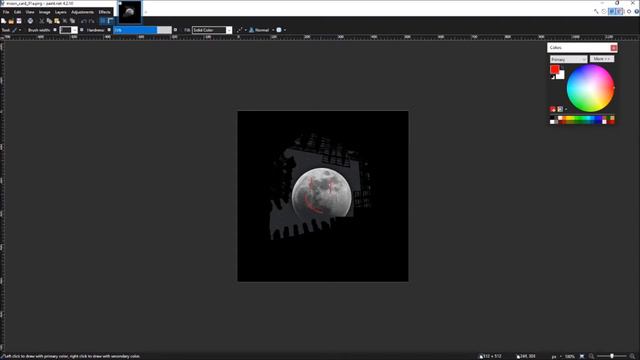Increase brush width with plus button
Image resolution: width=640 pixels, height=360 pixels.
pyautogui.click(x=82, y=30)
